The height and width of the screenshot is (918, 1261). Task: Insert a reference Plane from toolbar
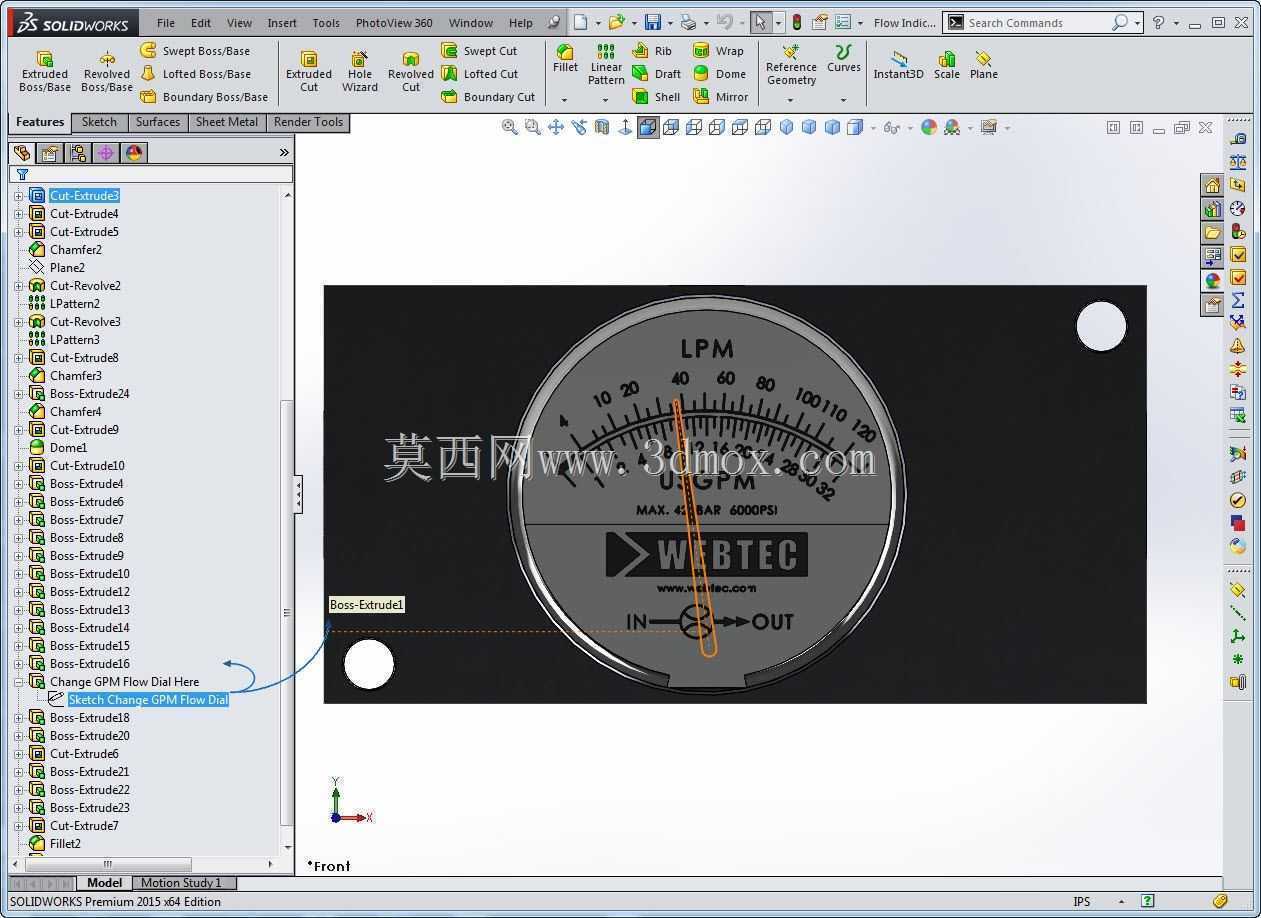point(984,65)
